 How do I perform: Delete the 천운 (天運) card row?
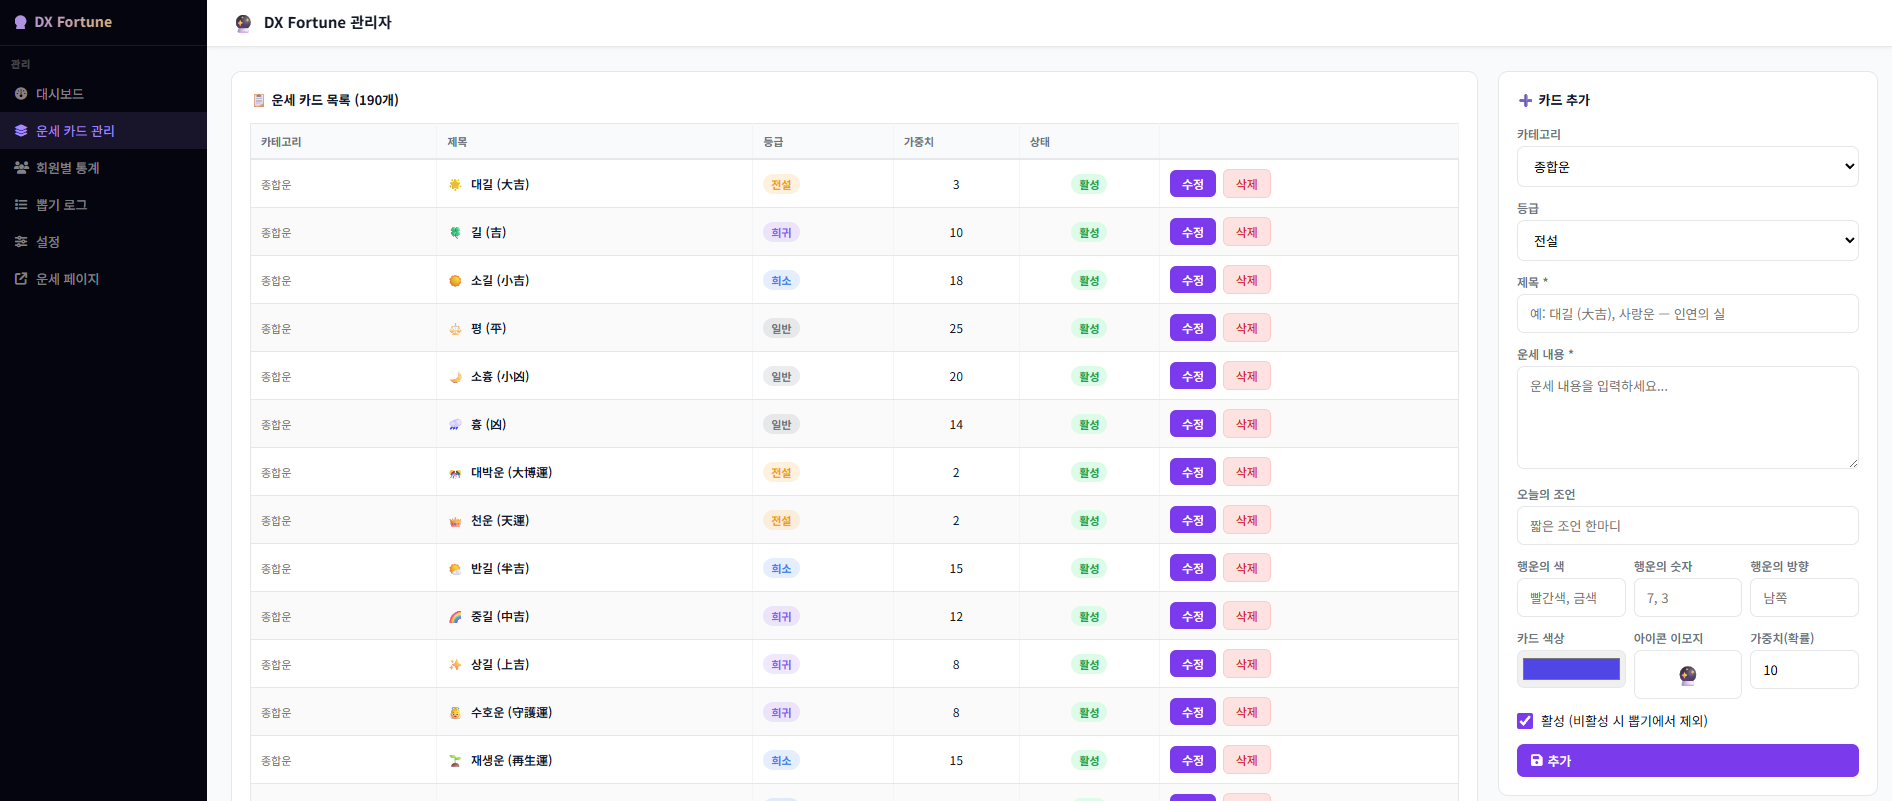(x=1246, y=521)
